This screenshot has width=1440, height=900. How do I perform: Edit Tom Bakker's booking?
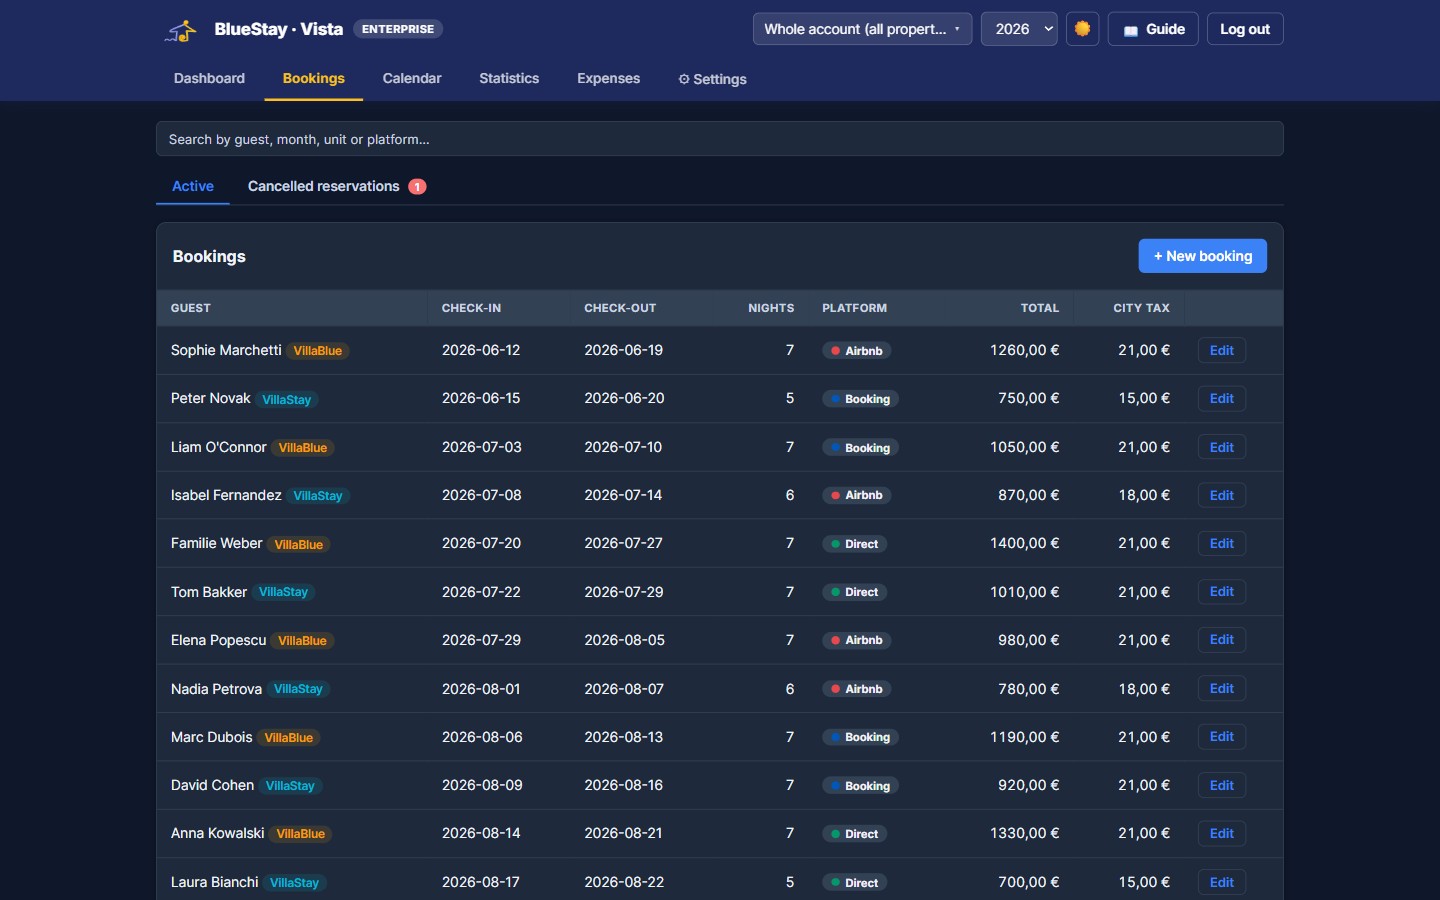tap(1221, 591)
